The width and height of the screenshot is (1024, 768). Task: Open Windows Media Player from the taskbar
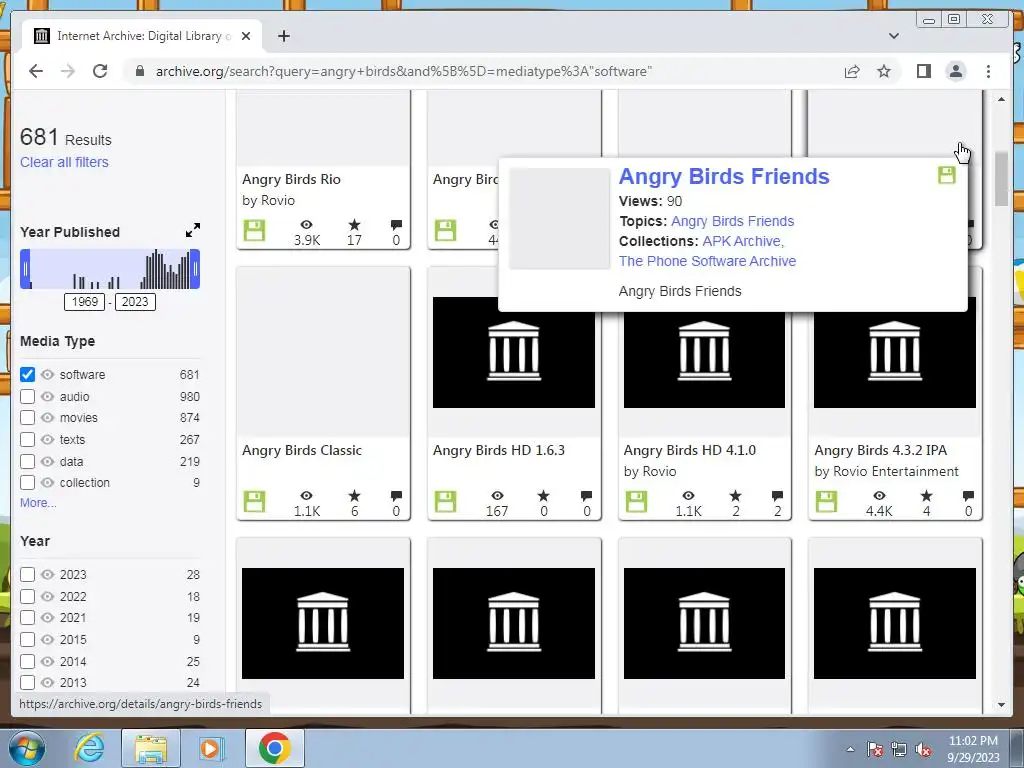pos(212,748)
